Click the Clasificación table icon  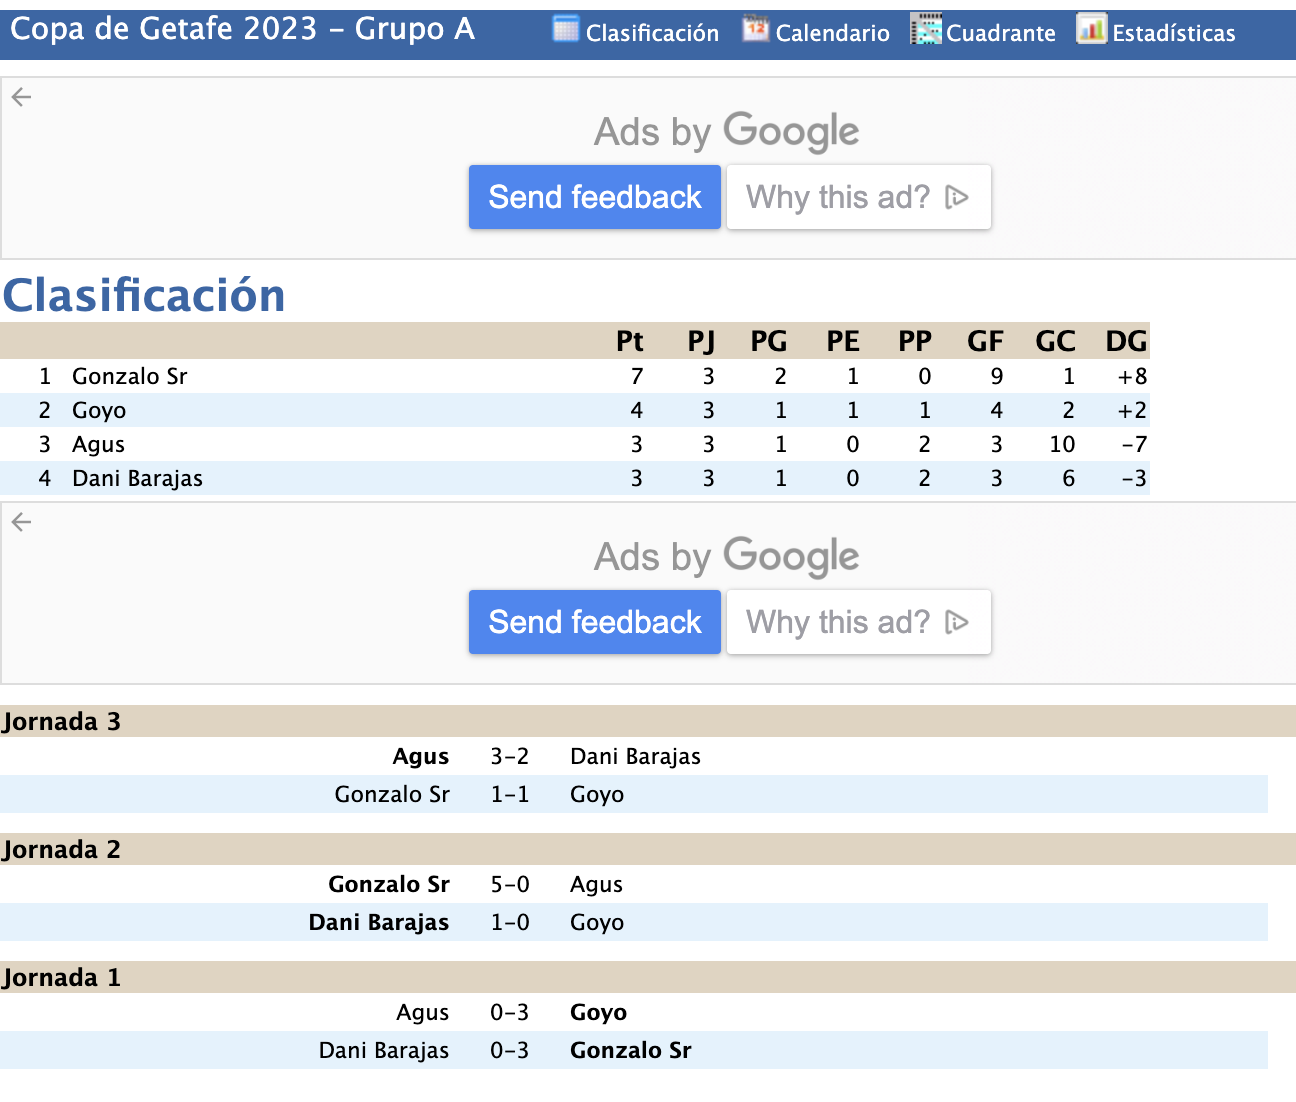tap(566, 30)
